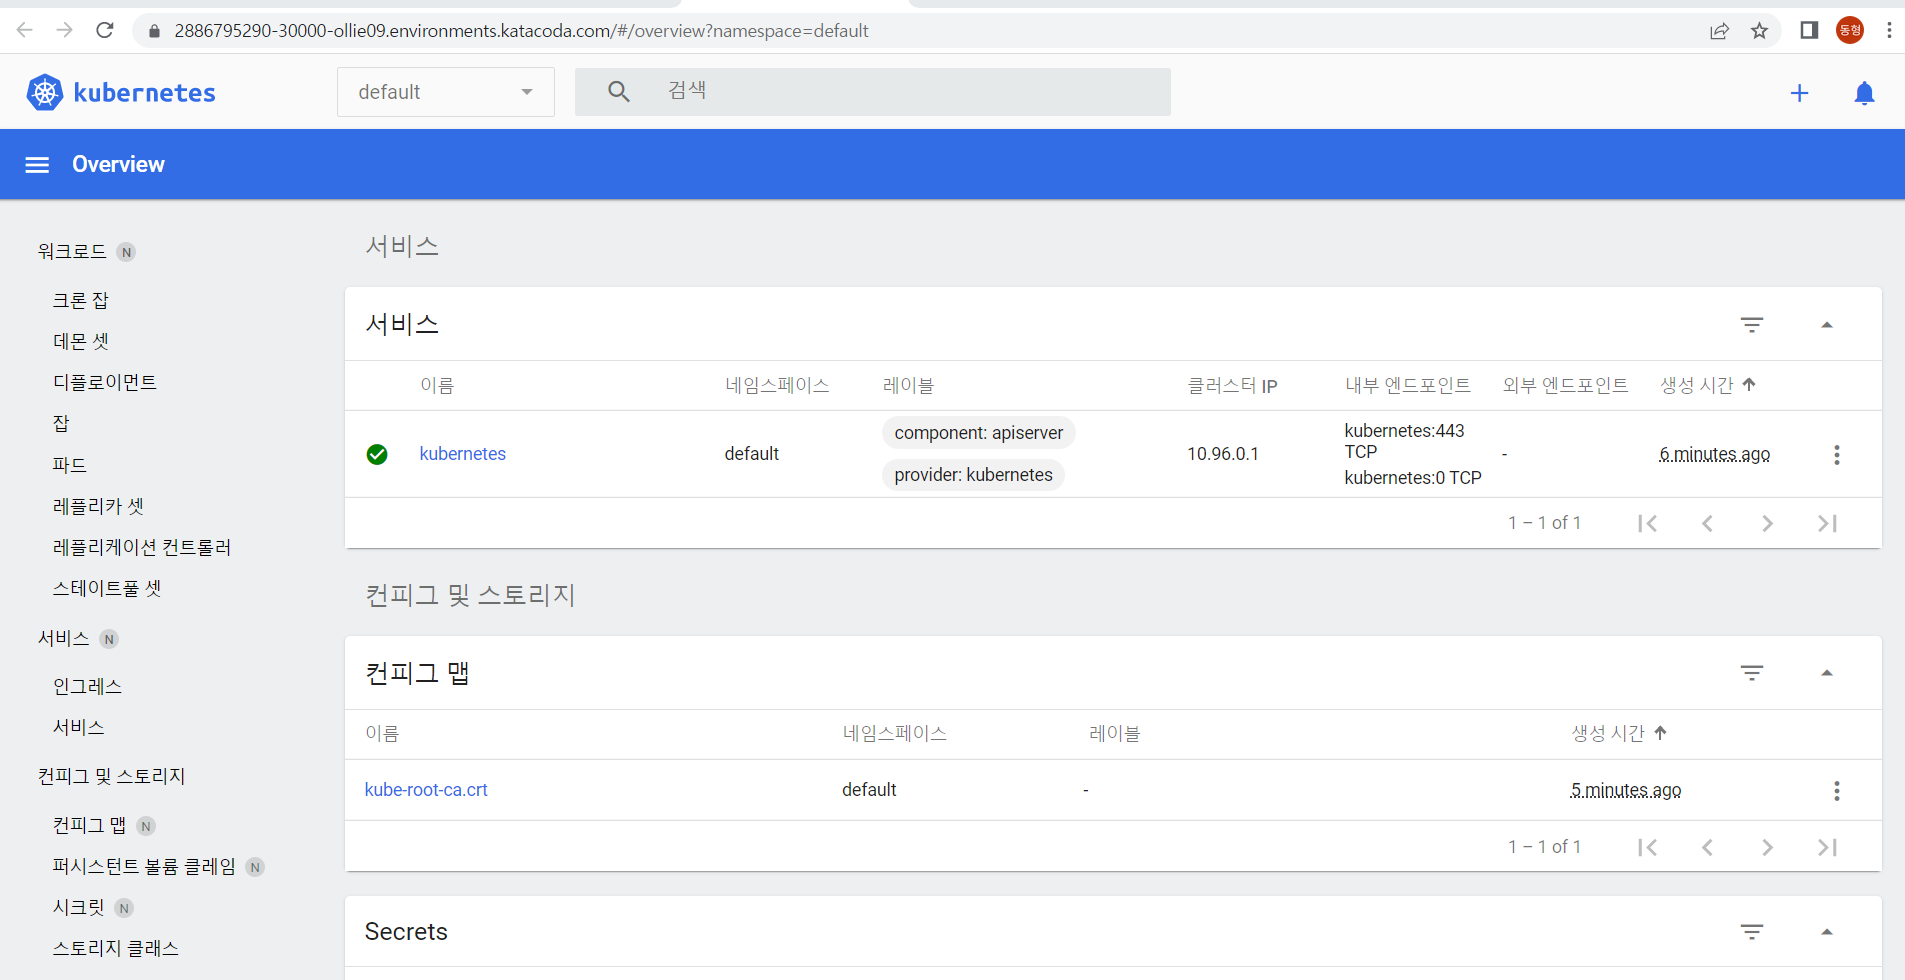
Task: Sort 컨피그 맵 table by 이름 column
Action: tap(382, 733)
